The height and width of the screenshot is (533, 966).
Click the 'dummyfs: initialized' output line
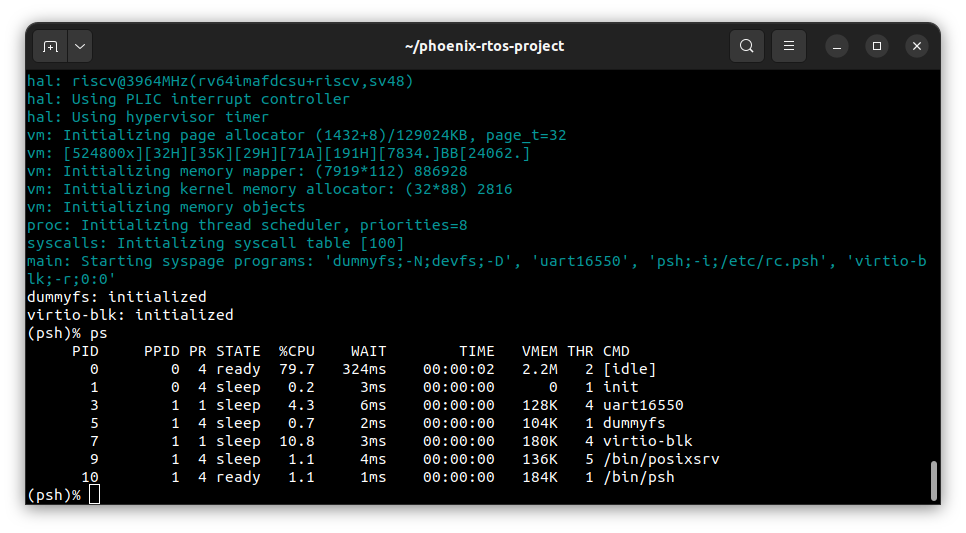(x=116, y=297)
